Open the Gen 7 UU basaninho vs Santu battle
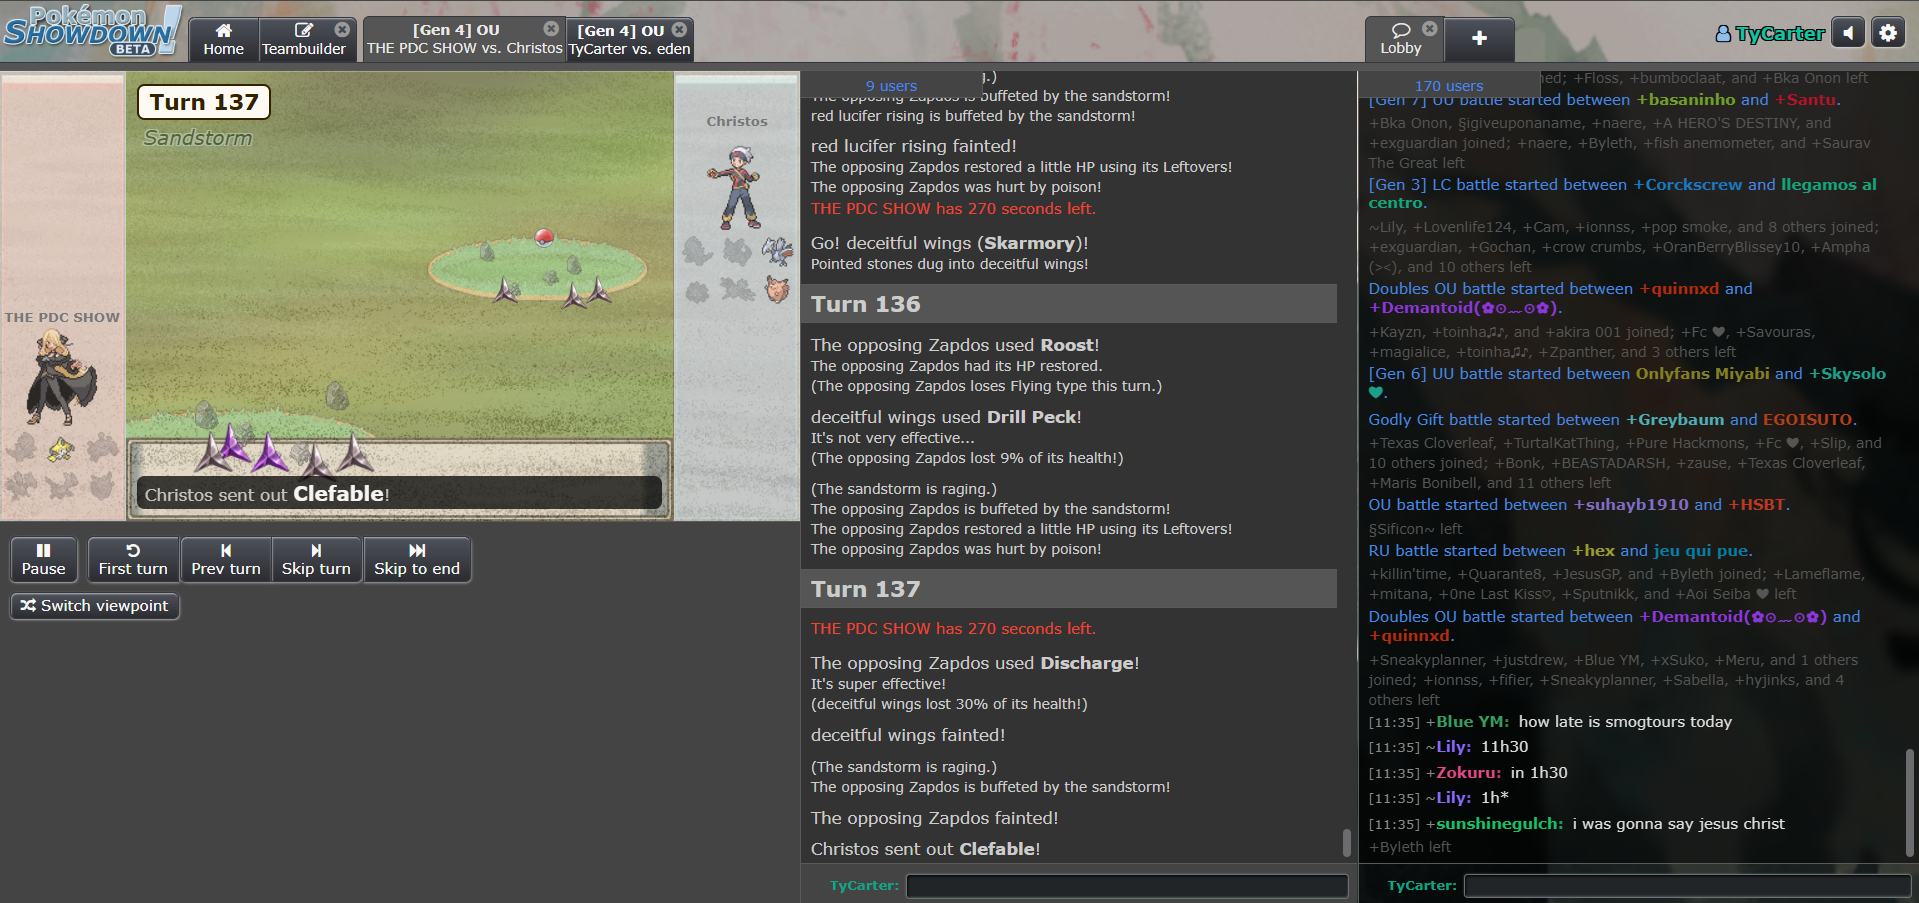 (x=1604, y=100)
